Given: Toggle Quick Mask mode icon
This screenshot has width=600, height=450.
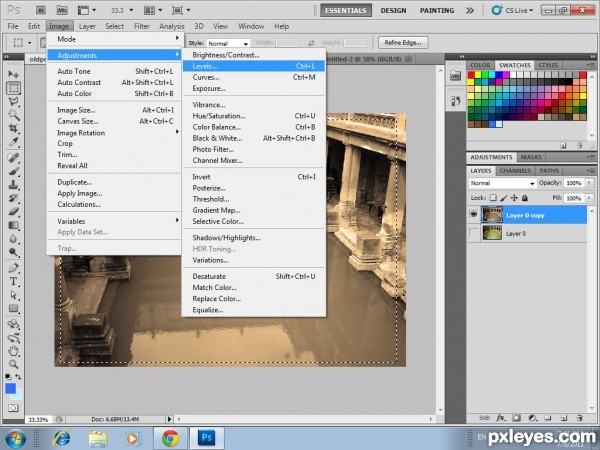Looking at the screenshot, I should 13,408.
